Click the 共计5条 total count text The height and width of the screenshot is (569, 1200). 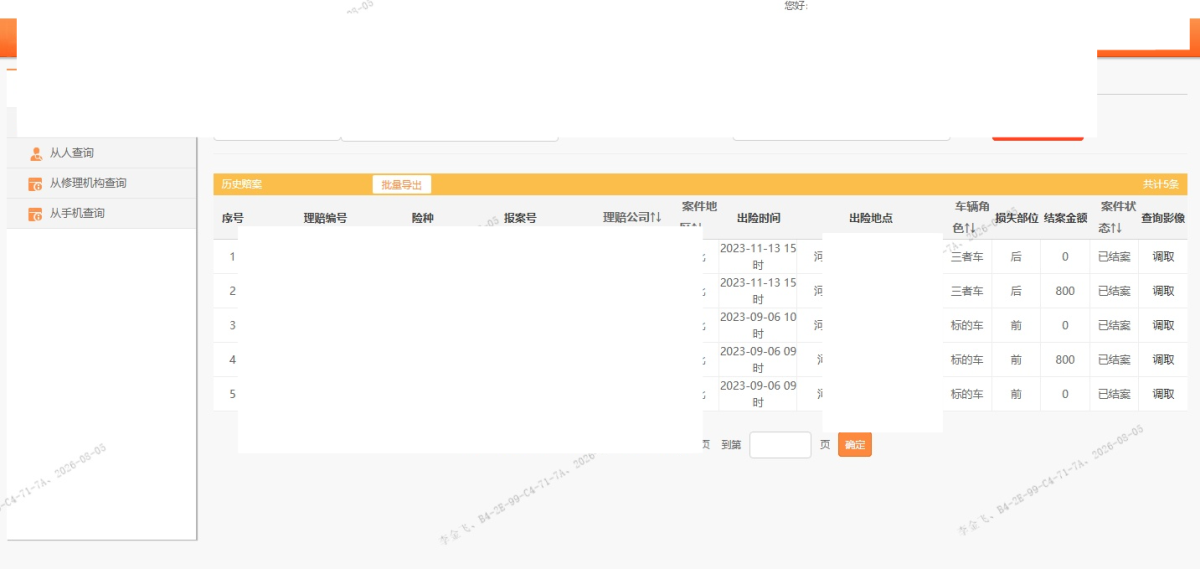(x=1161, y=185)
